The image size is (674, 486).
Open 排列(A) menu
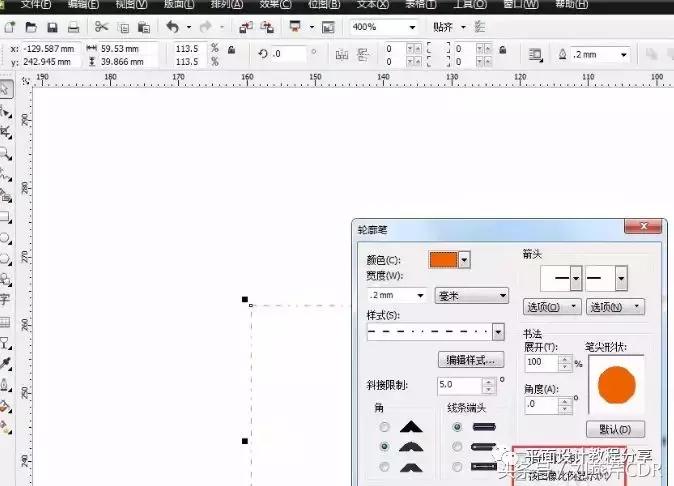point(226,5)
